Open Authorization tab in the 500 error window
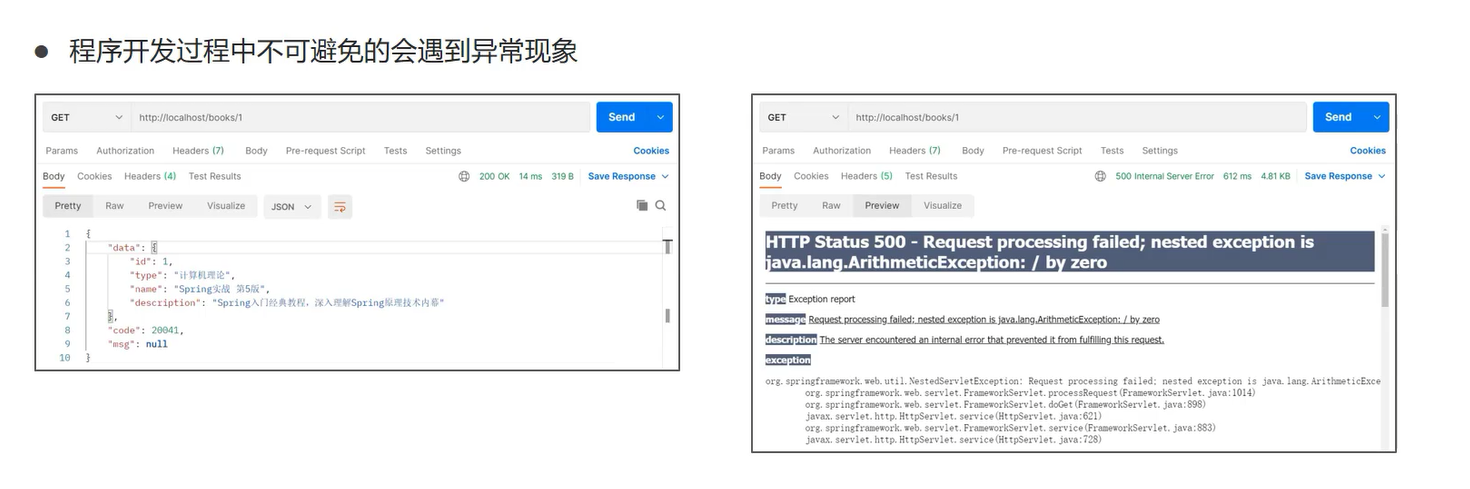This screenshot has width=1470, height=489. 842,151
